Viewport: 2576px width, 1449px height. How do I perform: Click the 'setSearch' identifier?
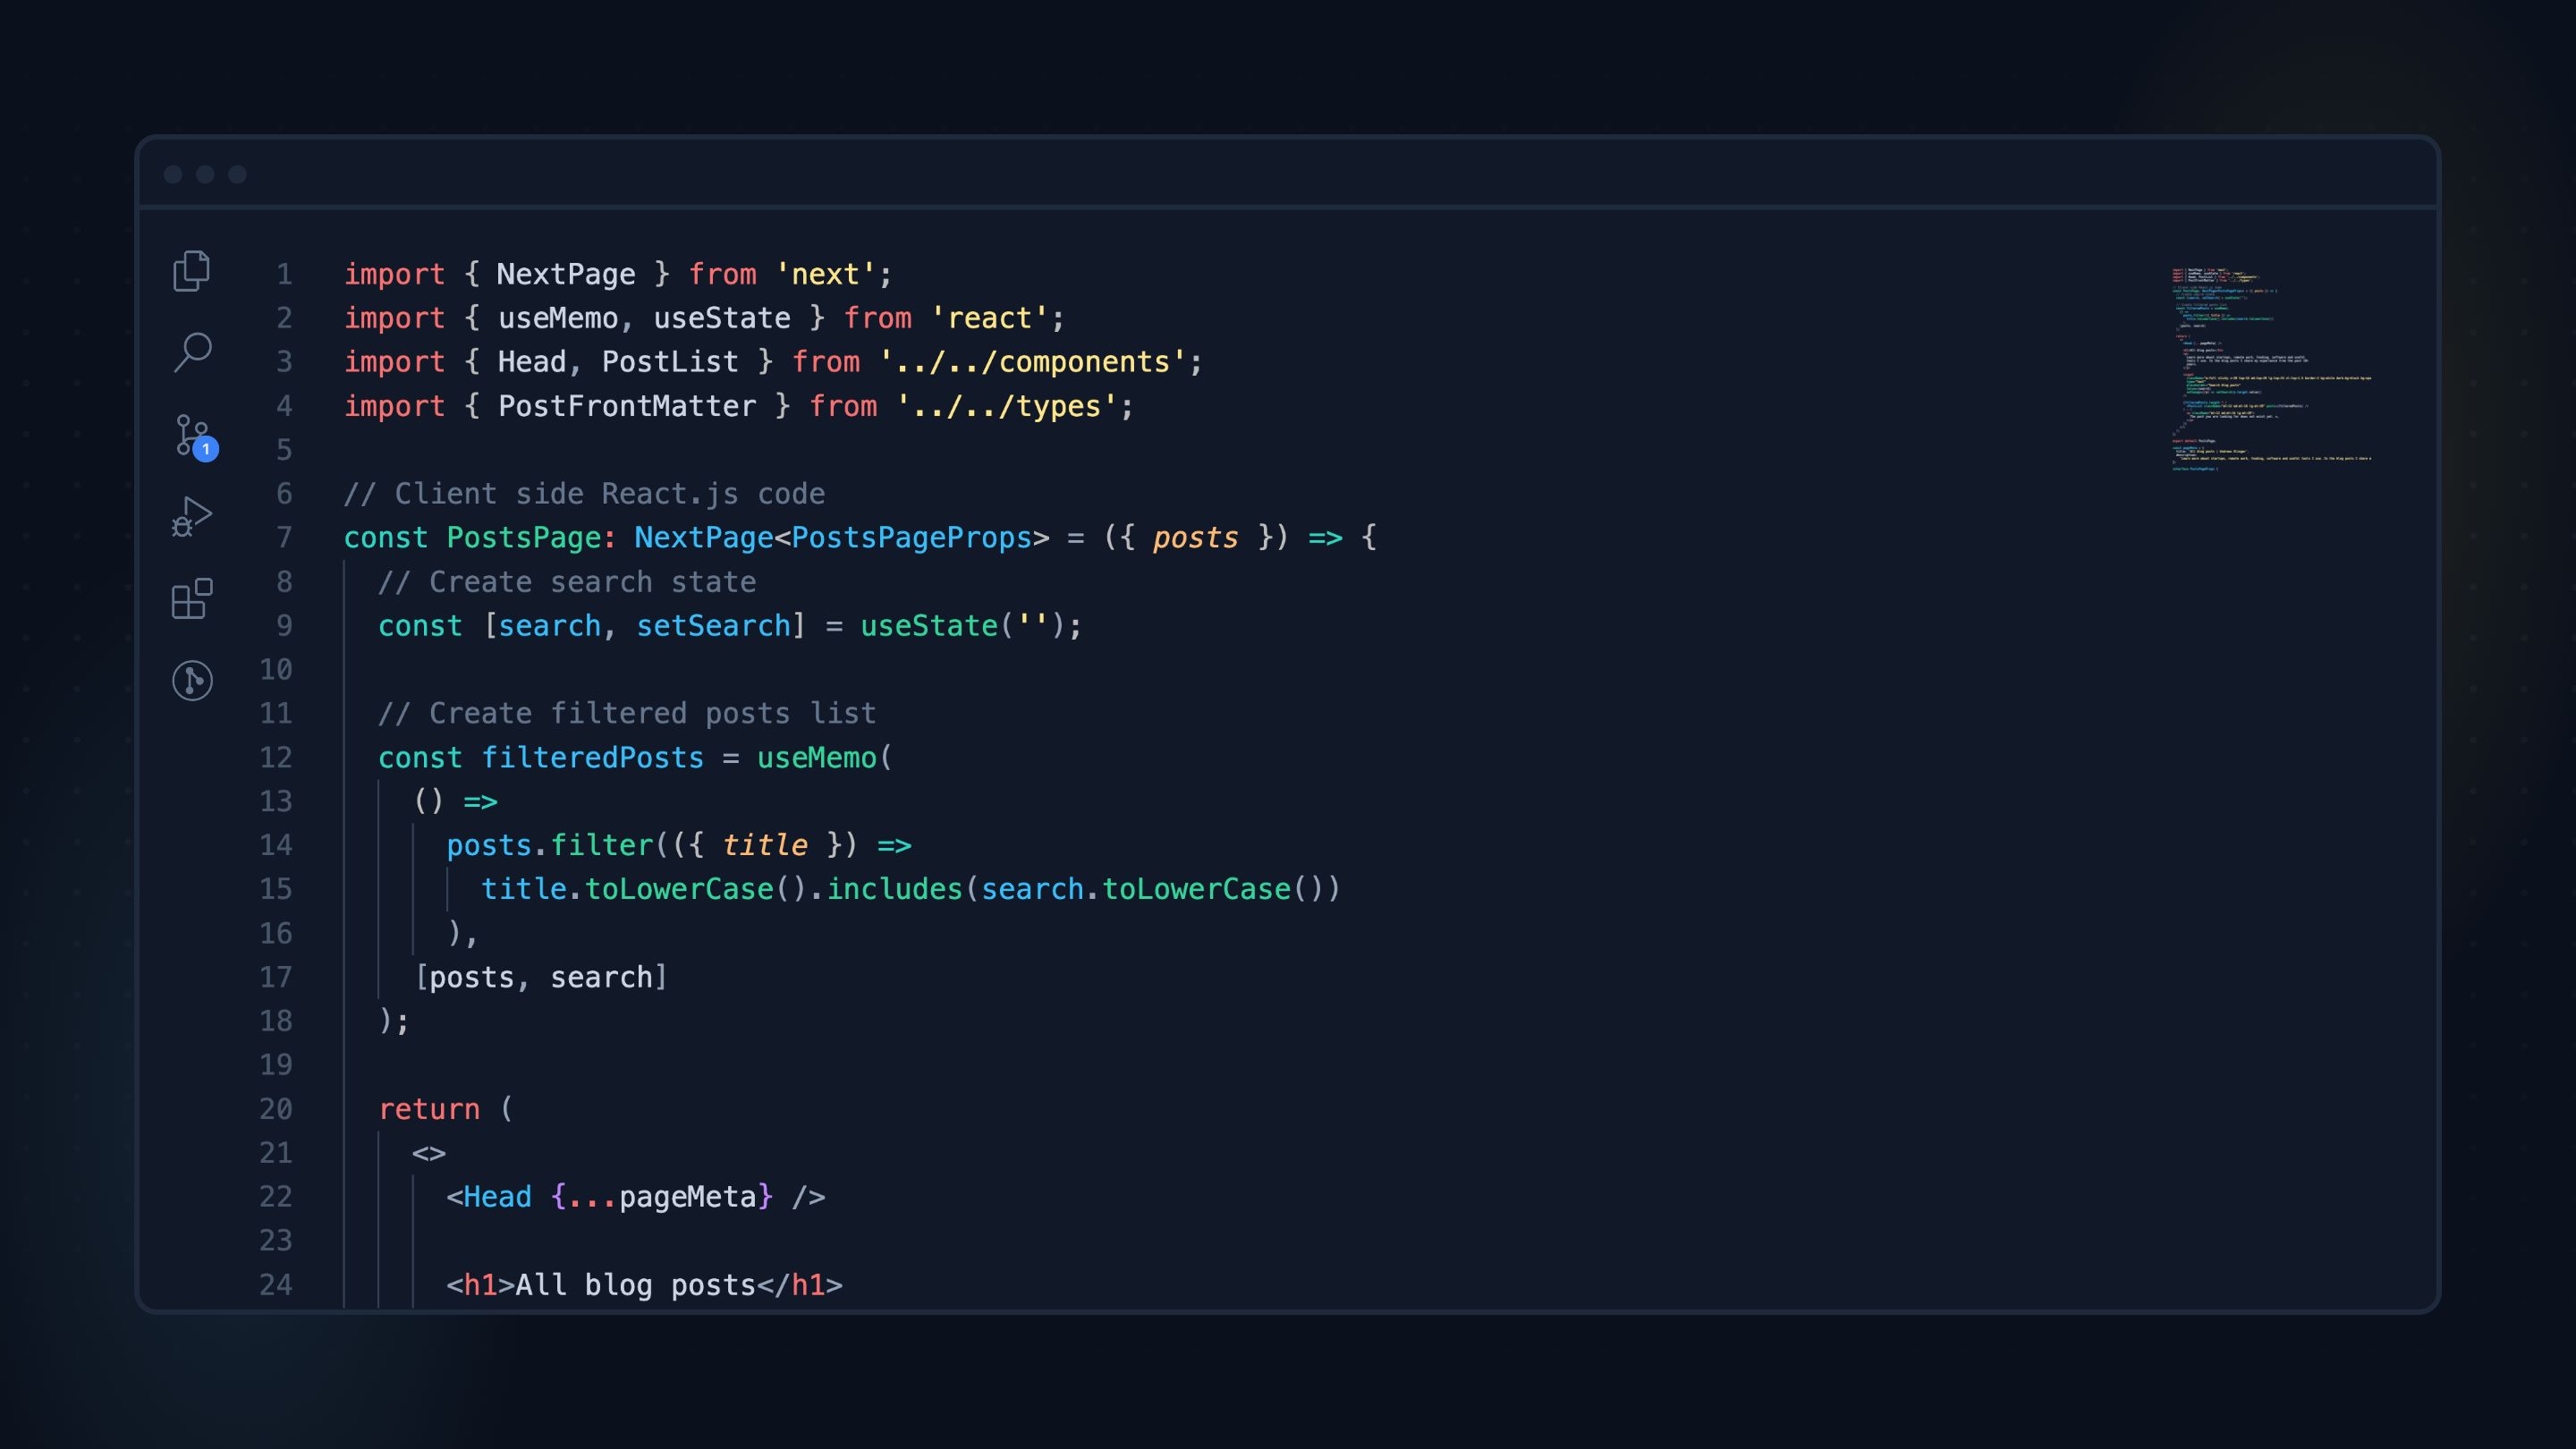point(713,626)
